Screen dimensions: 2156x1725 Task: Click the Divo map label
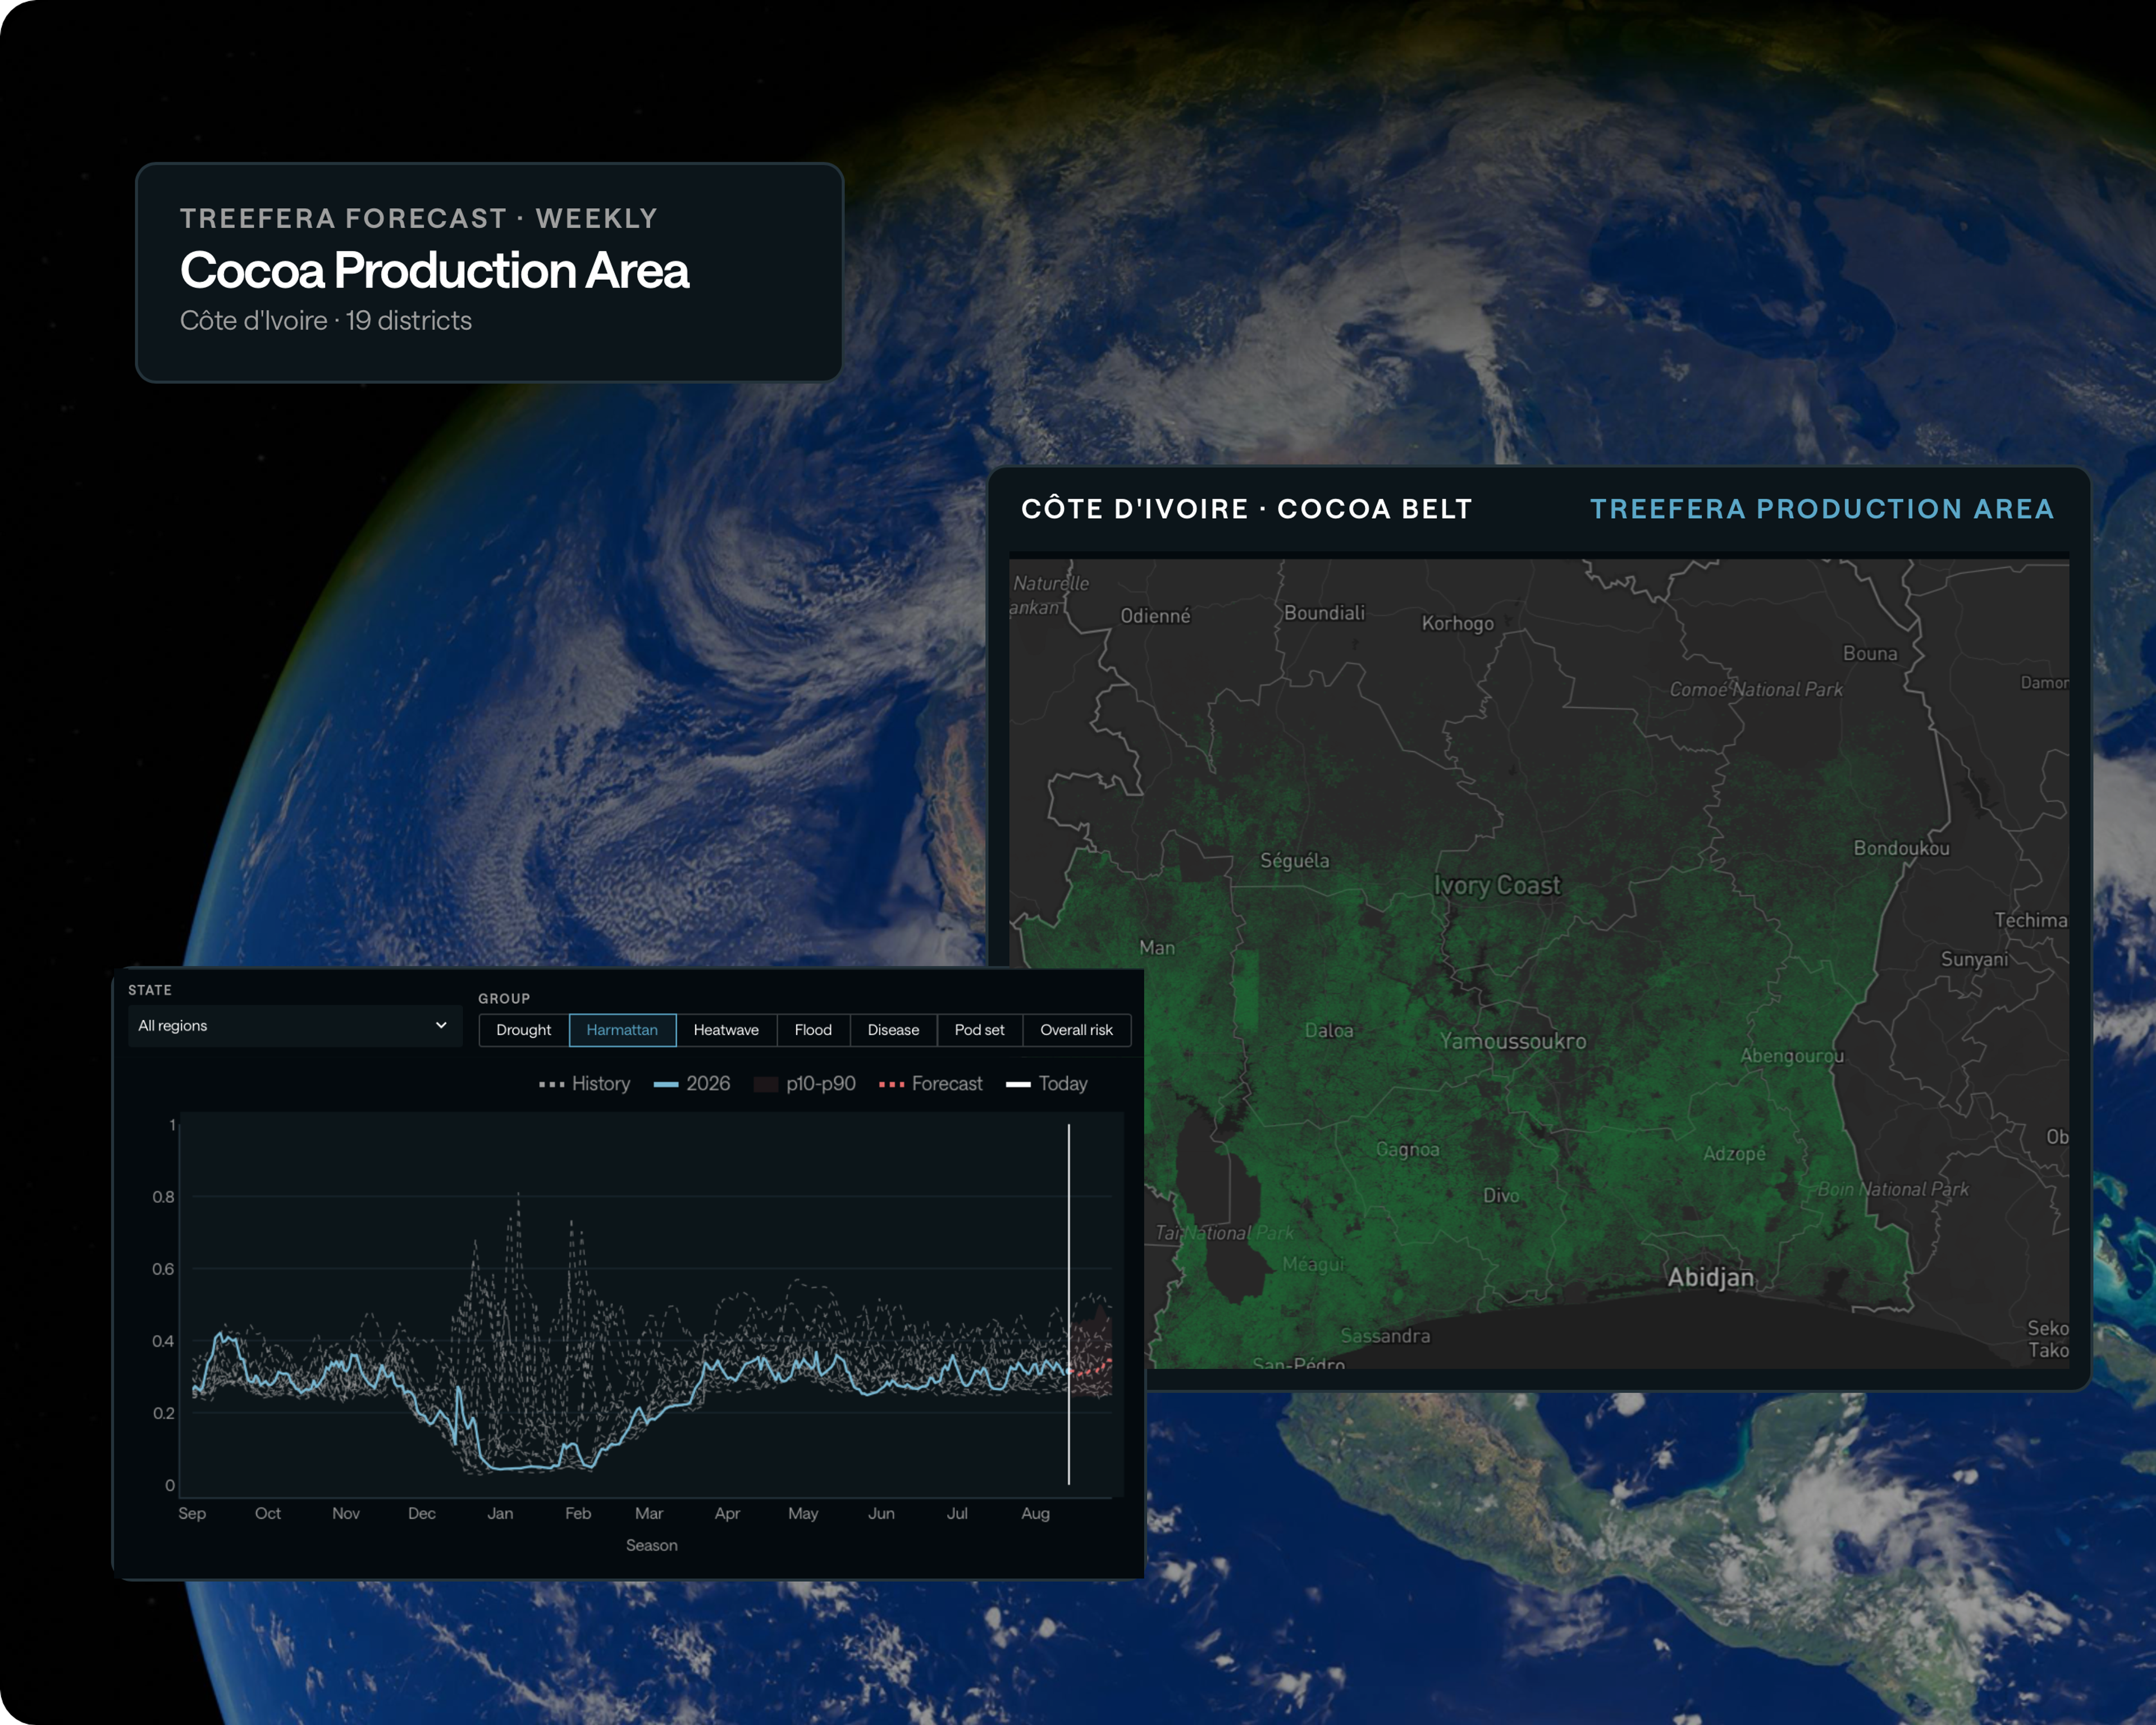[x=1501, y=1195]
